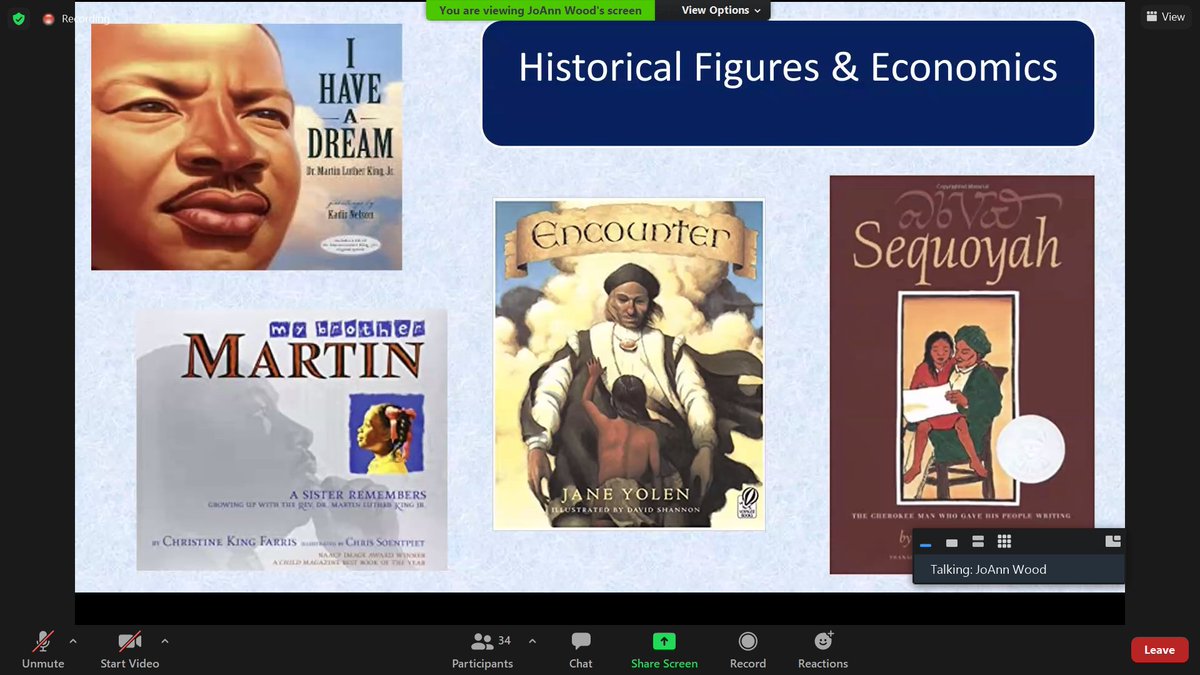
Task: Switch video panel to grid view
Action: point(1004,542)
